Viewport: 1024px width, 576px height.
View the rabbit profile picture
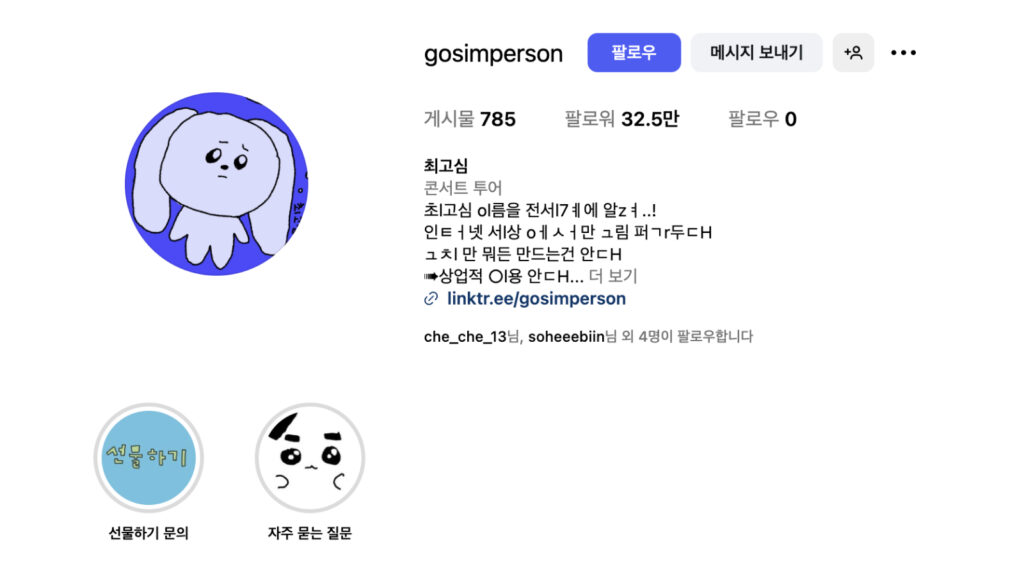(x=216, y=184)
